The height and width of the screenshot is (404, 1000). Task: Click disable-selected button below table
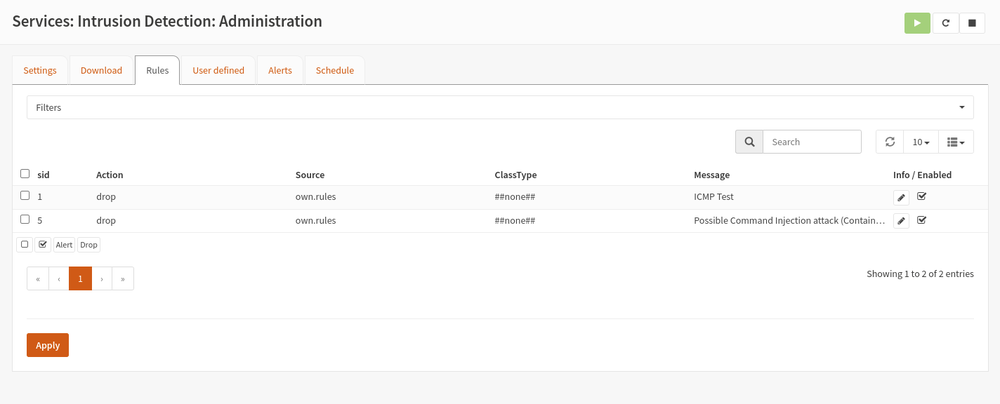(25, 244)
